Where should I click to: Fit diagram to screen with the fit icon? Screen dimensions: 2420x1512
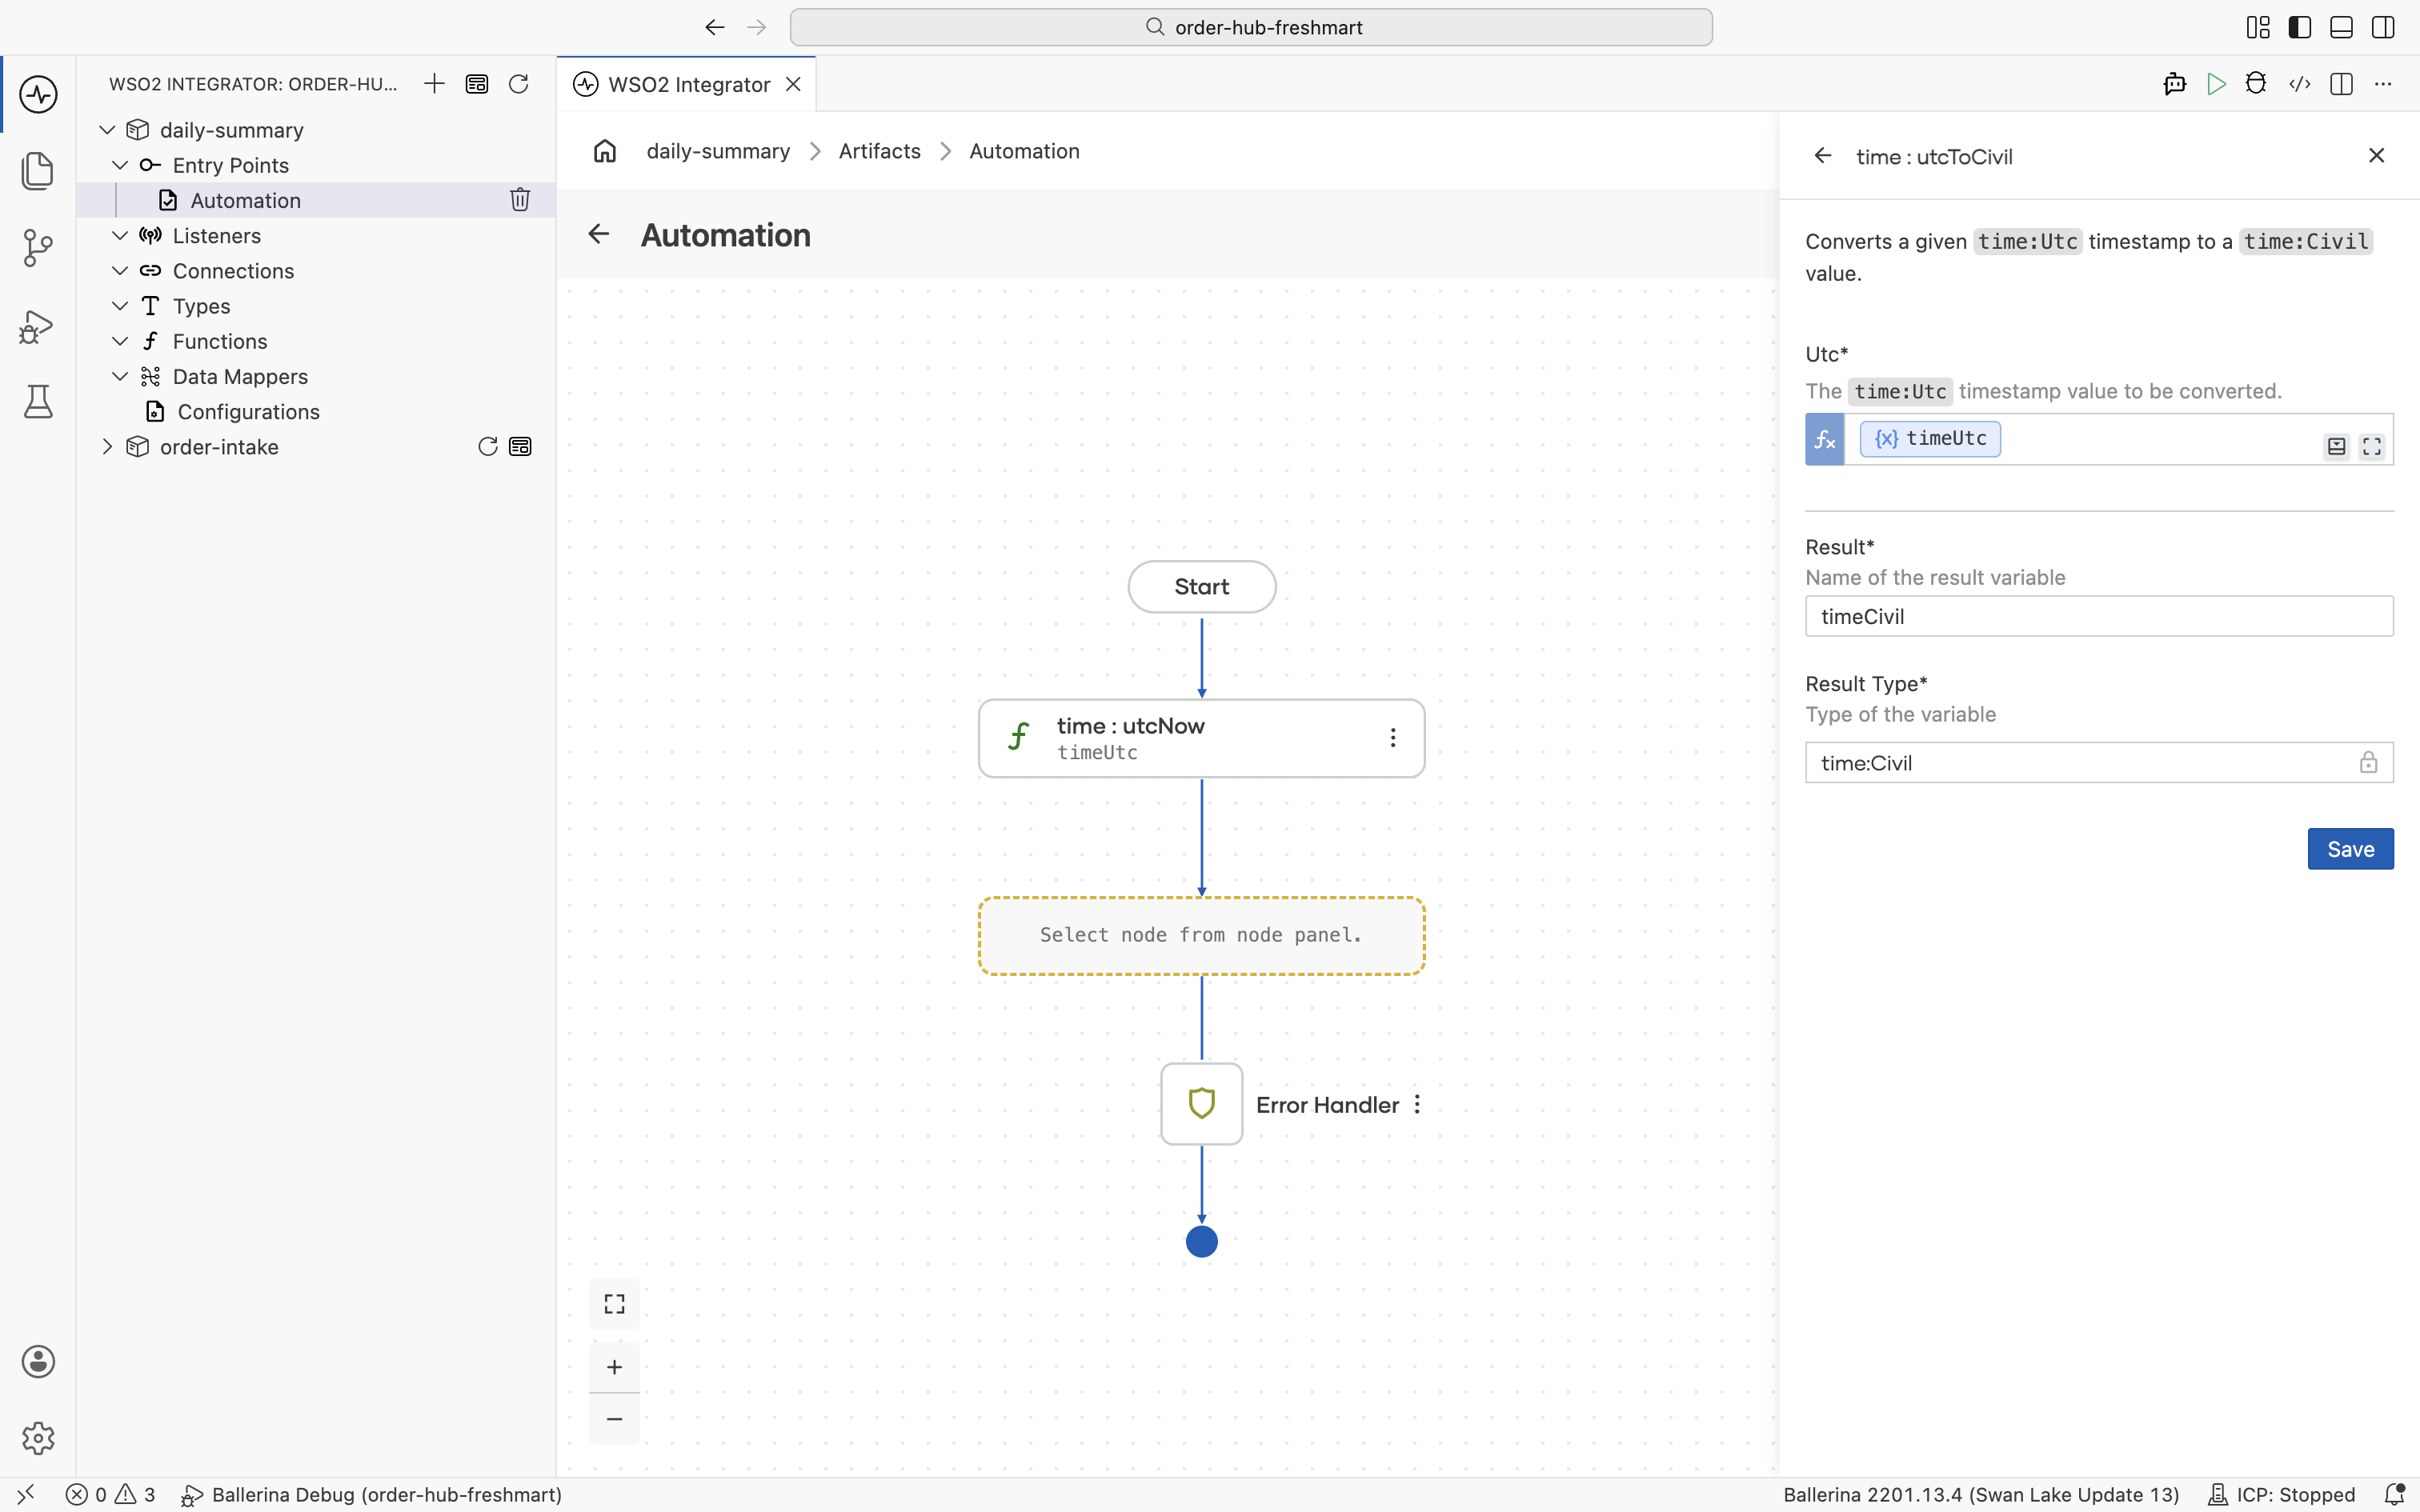pyautogui.click(x=614, y=1304)
